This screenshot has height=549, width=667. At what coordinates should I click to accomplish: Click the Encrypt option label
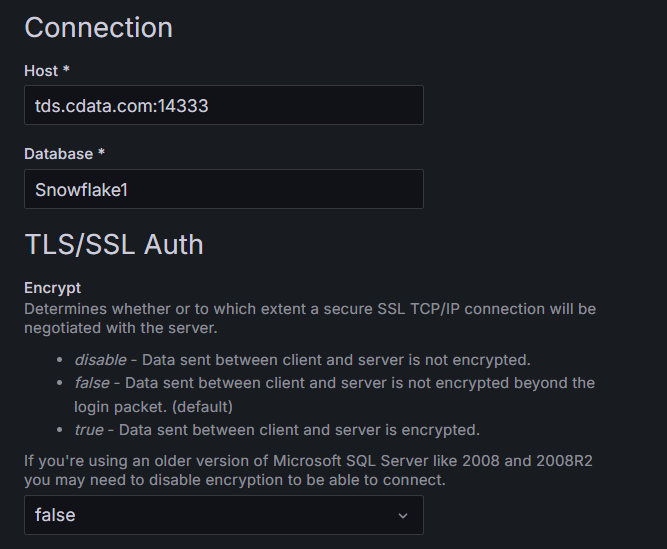[52, 288]
